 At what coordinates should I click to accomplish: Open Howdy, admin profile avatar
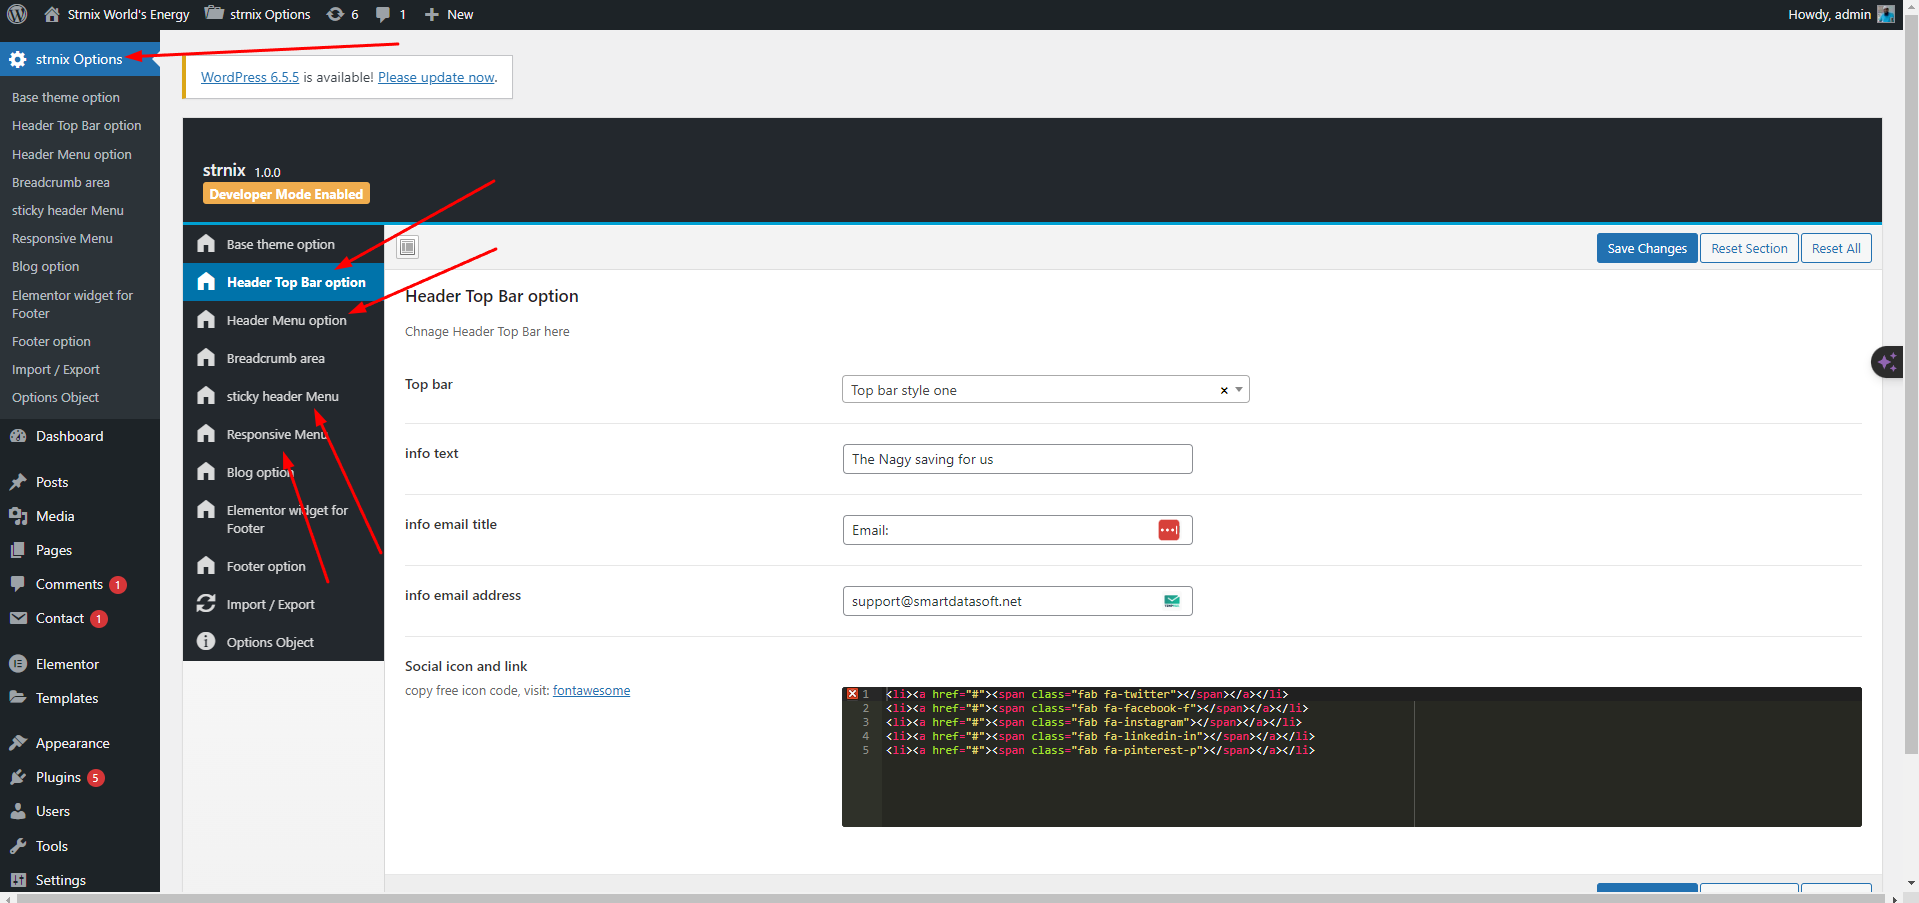coord(1886,14)
